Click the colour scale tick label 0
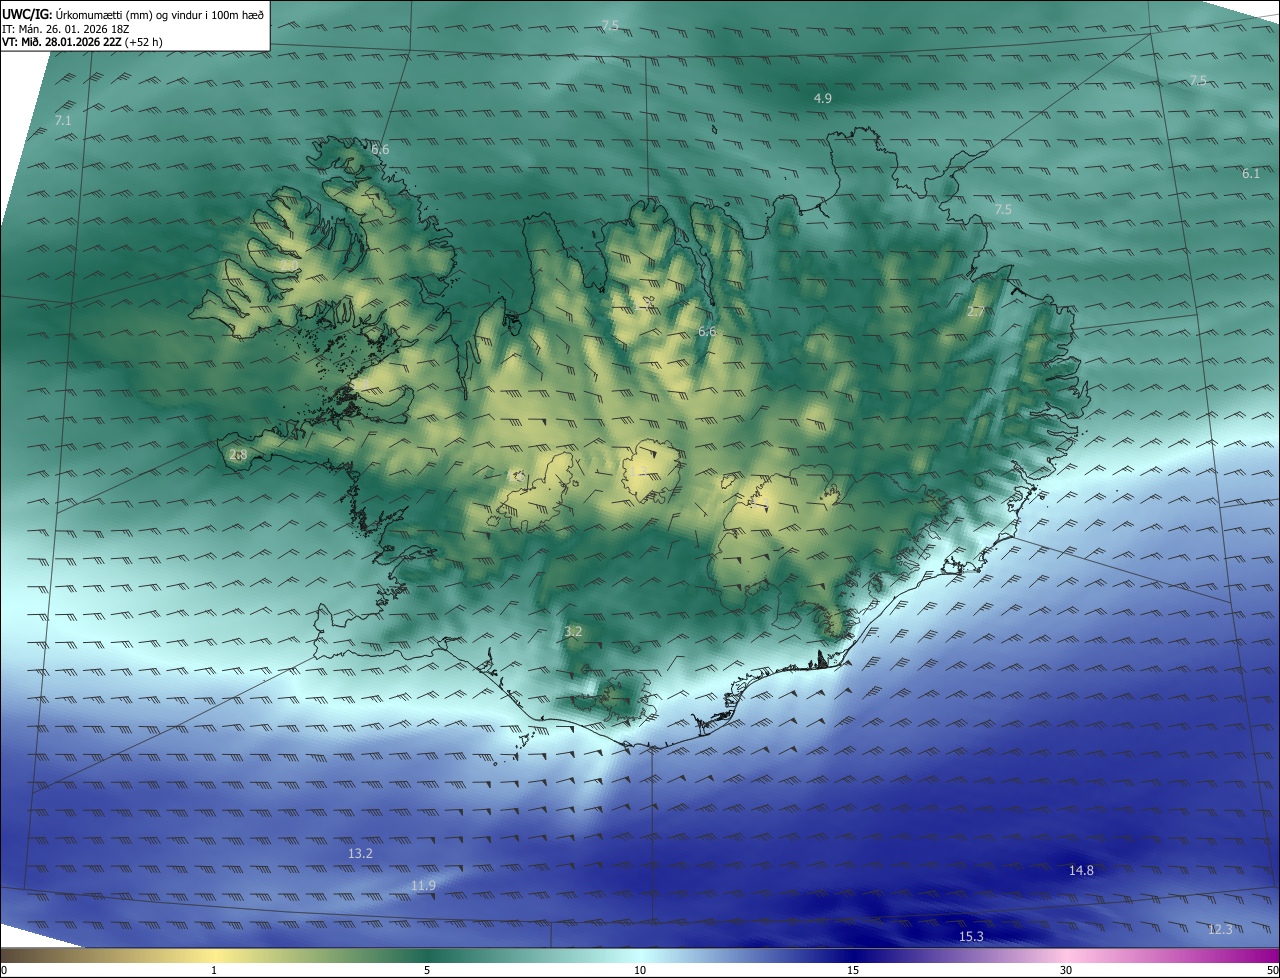 pyautogui.click(x=4, y=970)
